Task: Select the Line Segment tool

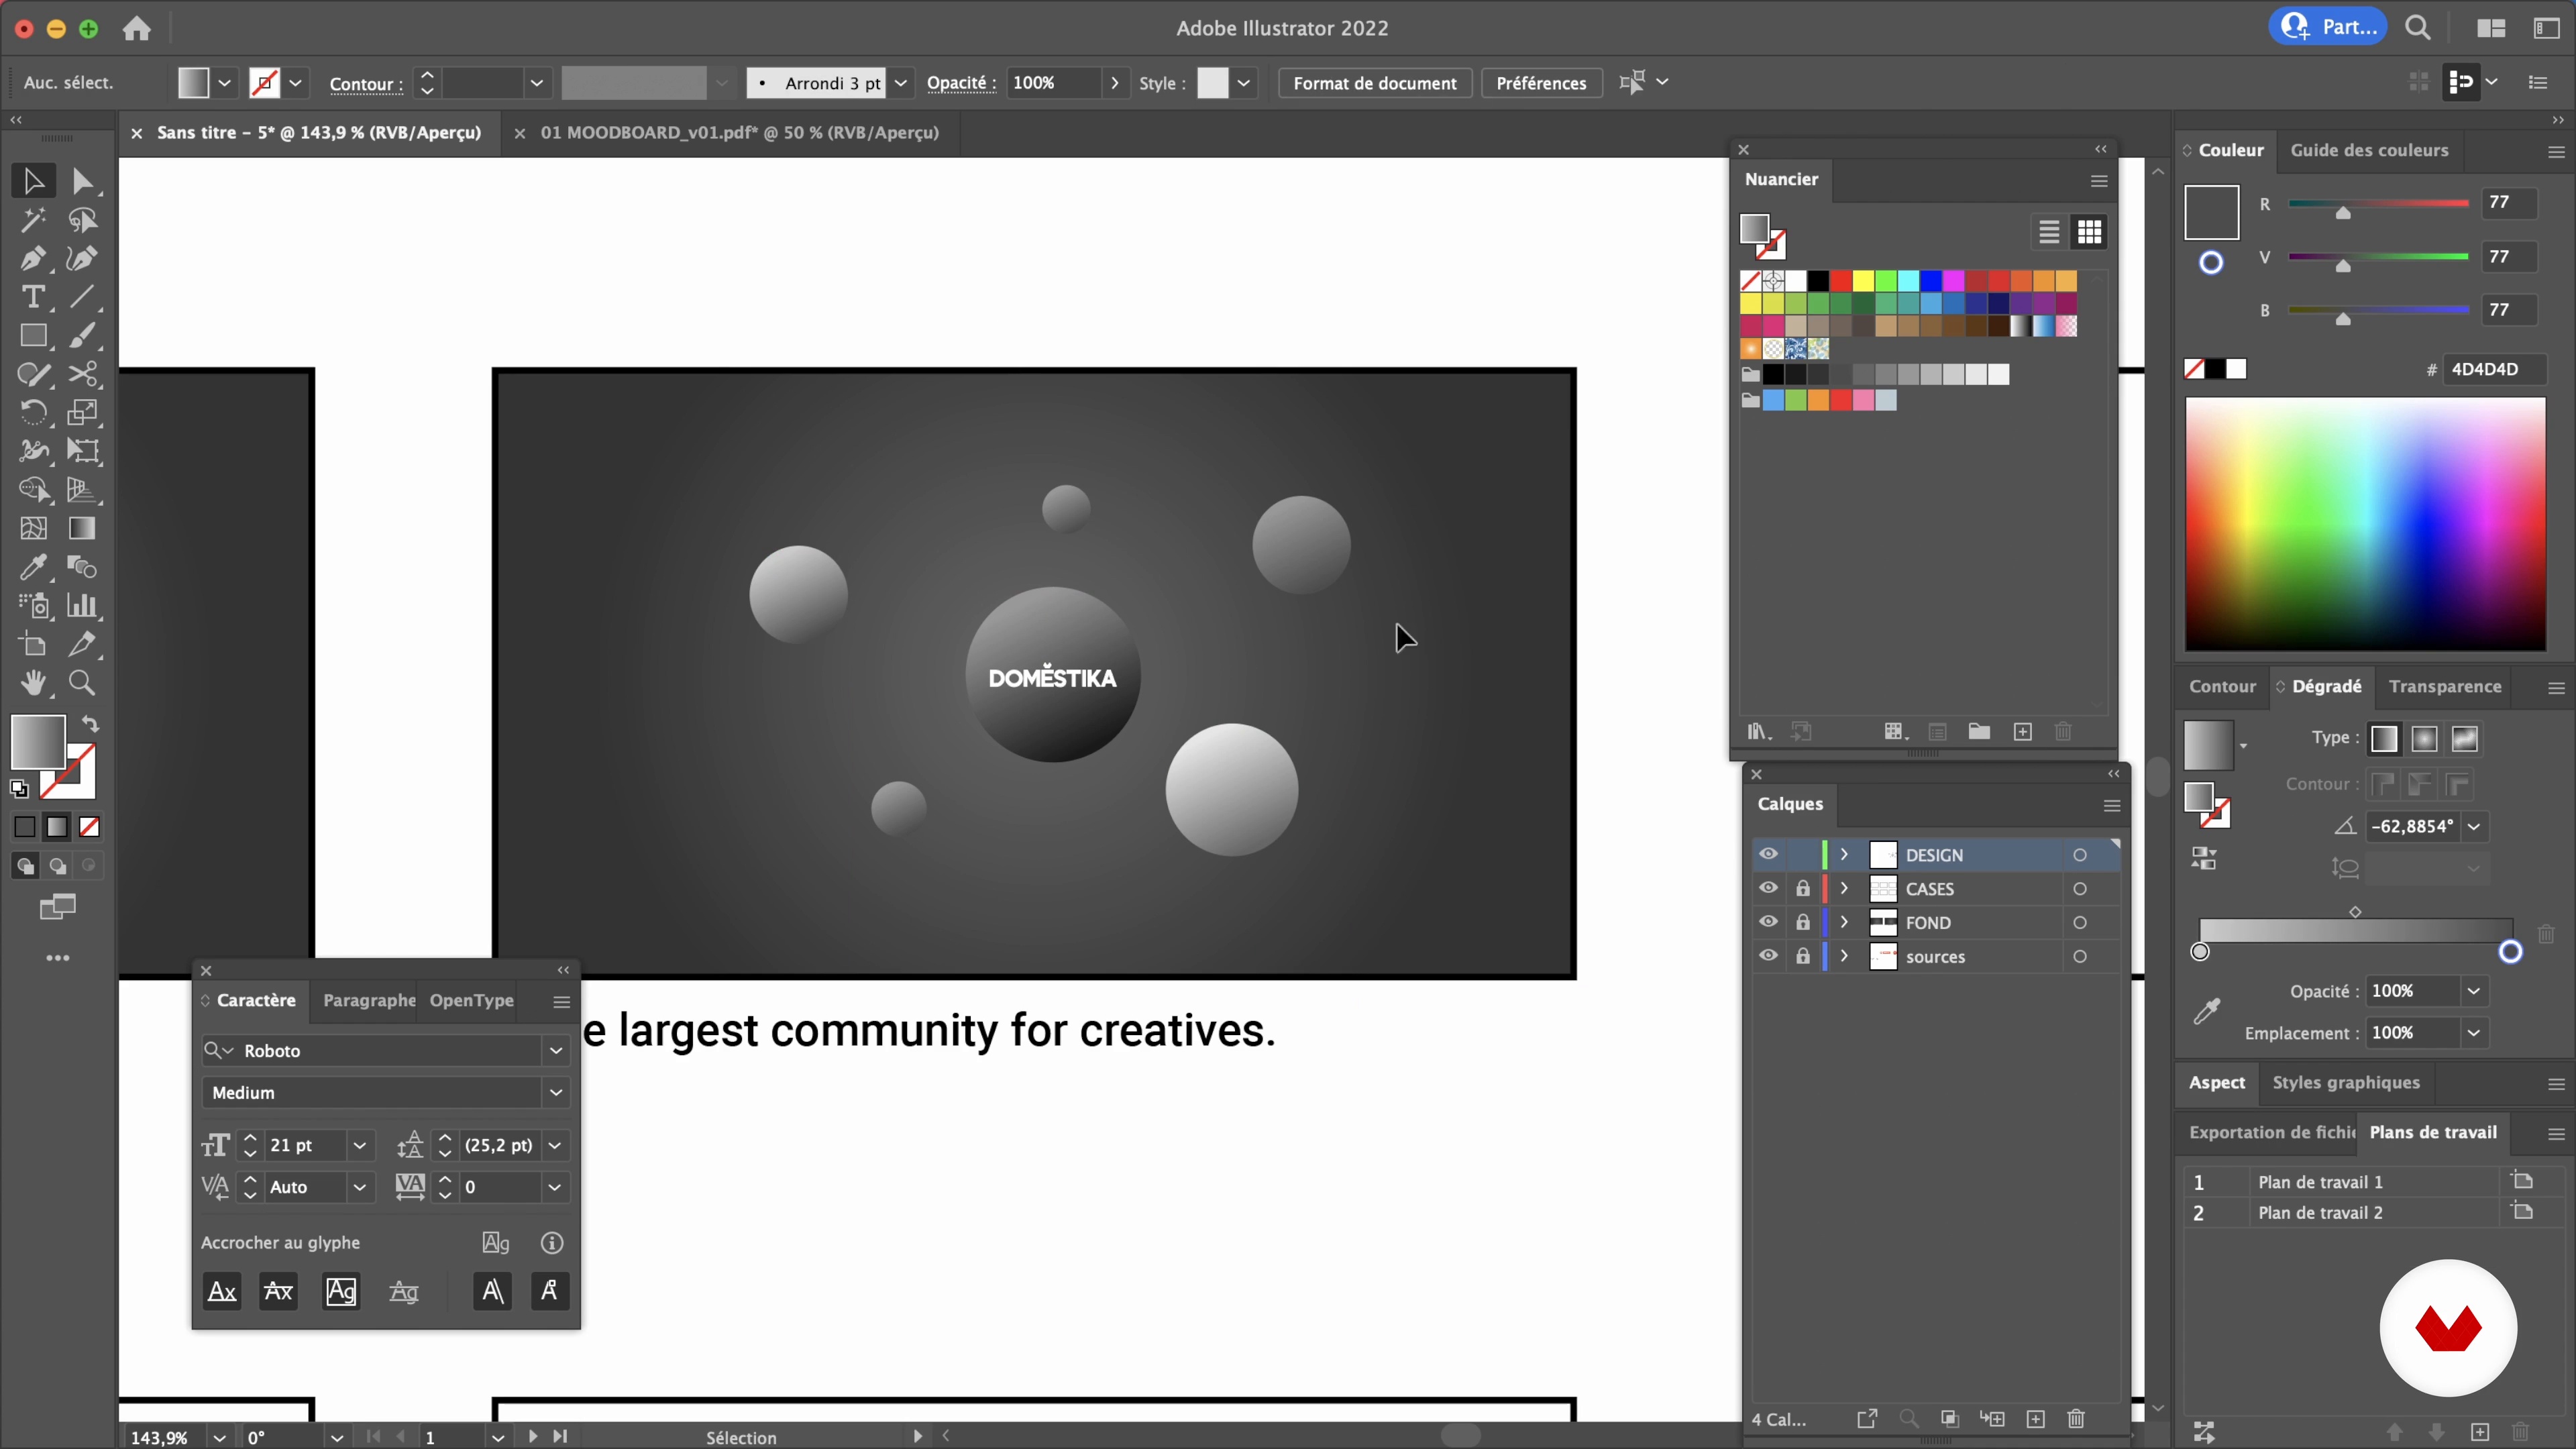Action: pyautogui.click(x=83, y=297)
